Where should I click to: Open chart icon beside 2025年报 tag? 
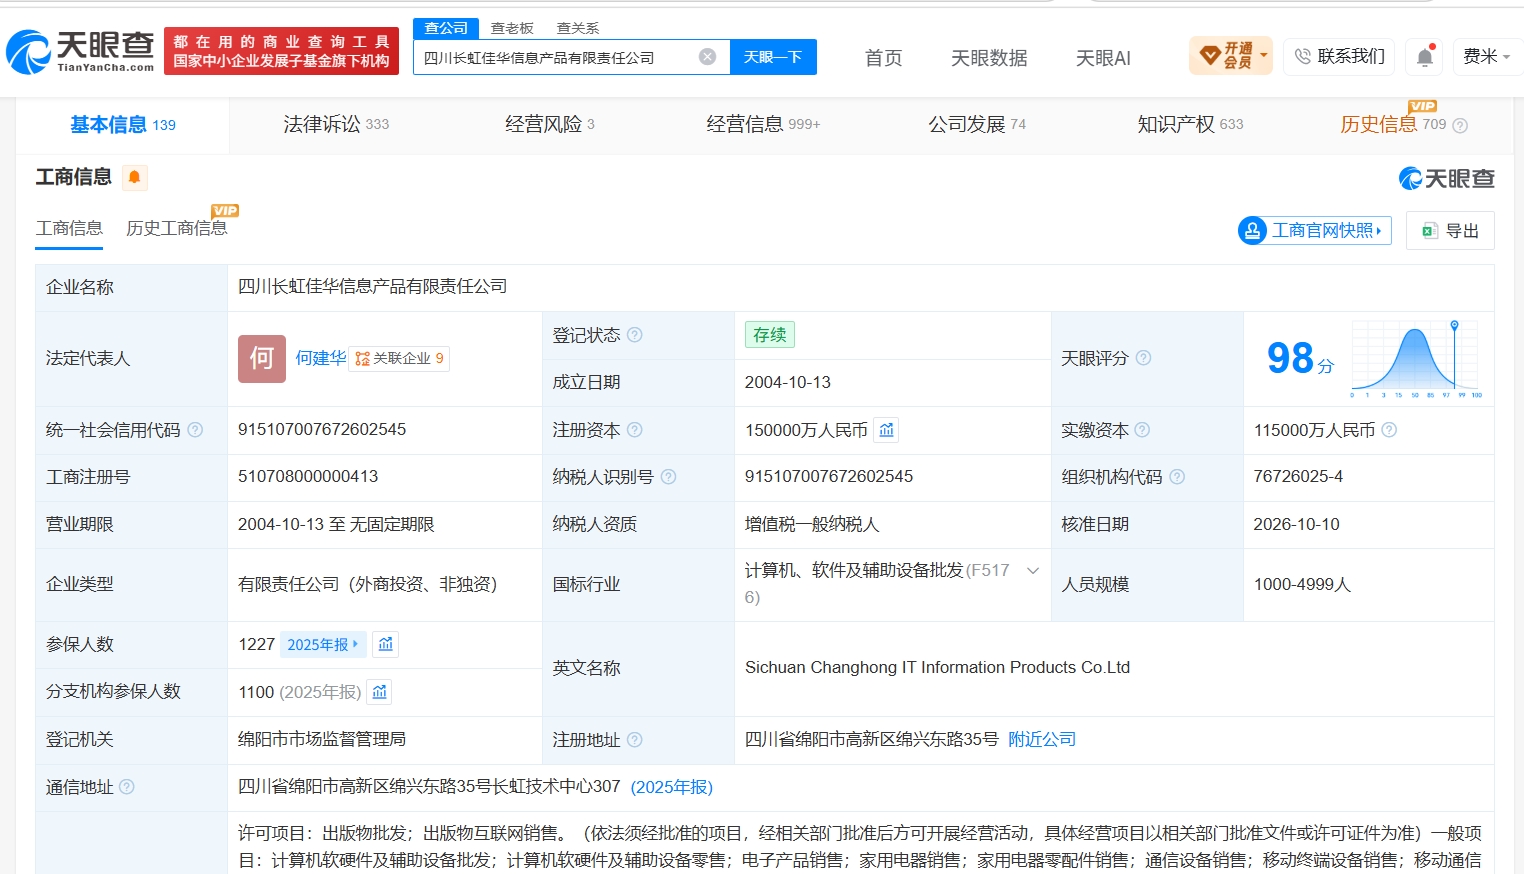coord(385,645)
